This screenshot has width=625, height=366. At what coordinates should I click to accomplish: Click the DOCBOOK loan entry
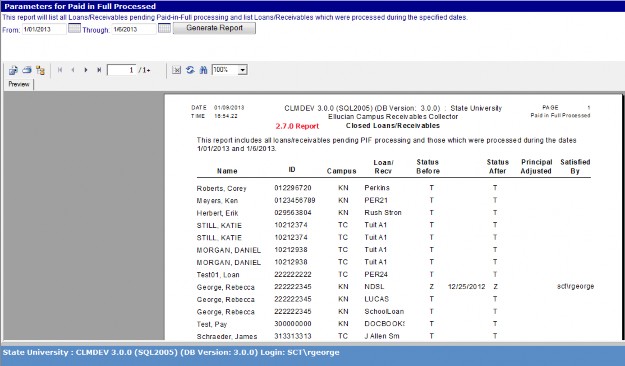pyautogui.click(x=384, y=324)
